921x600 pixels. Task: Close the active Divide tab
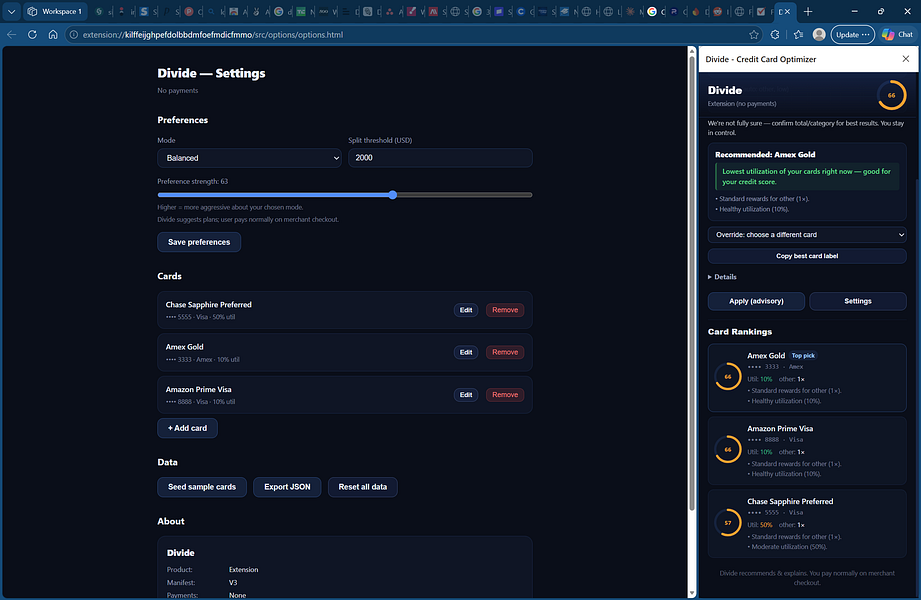coord(787,11)
